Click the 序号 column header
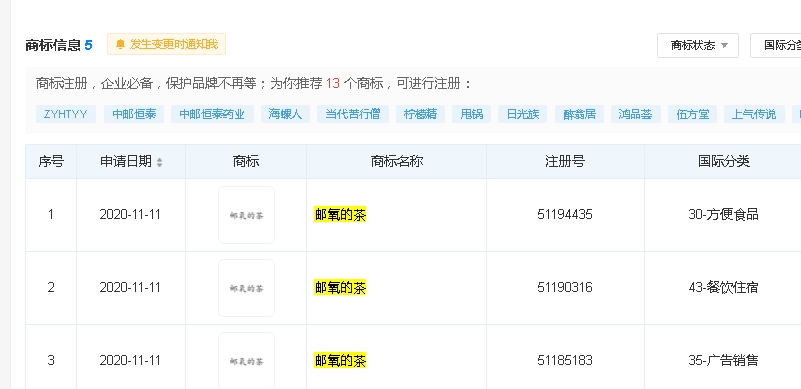 click(51, 162)
